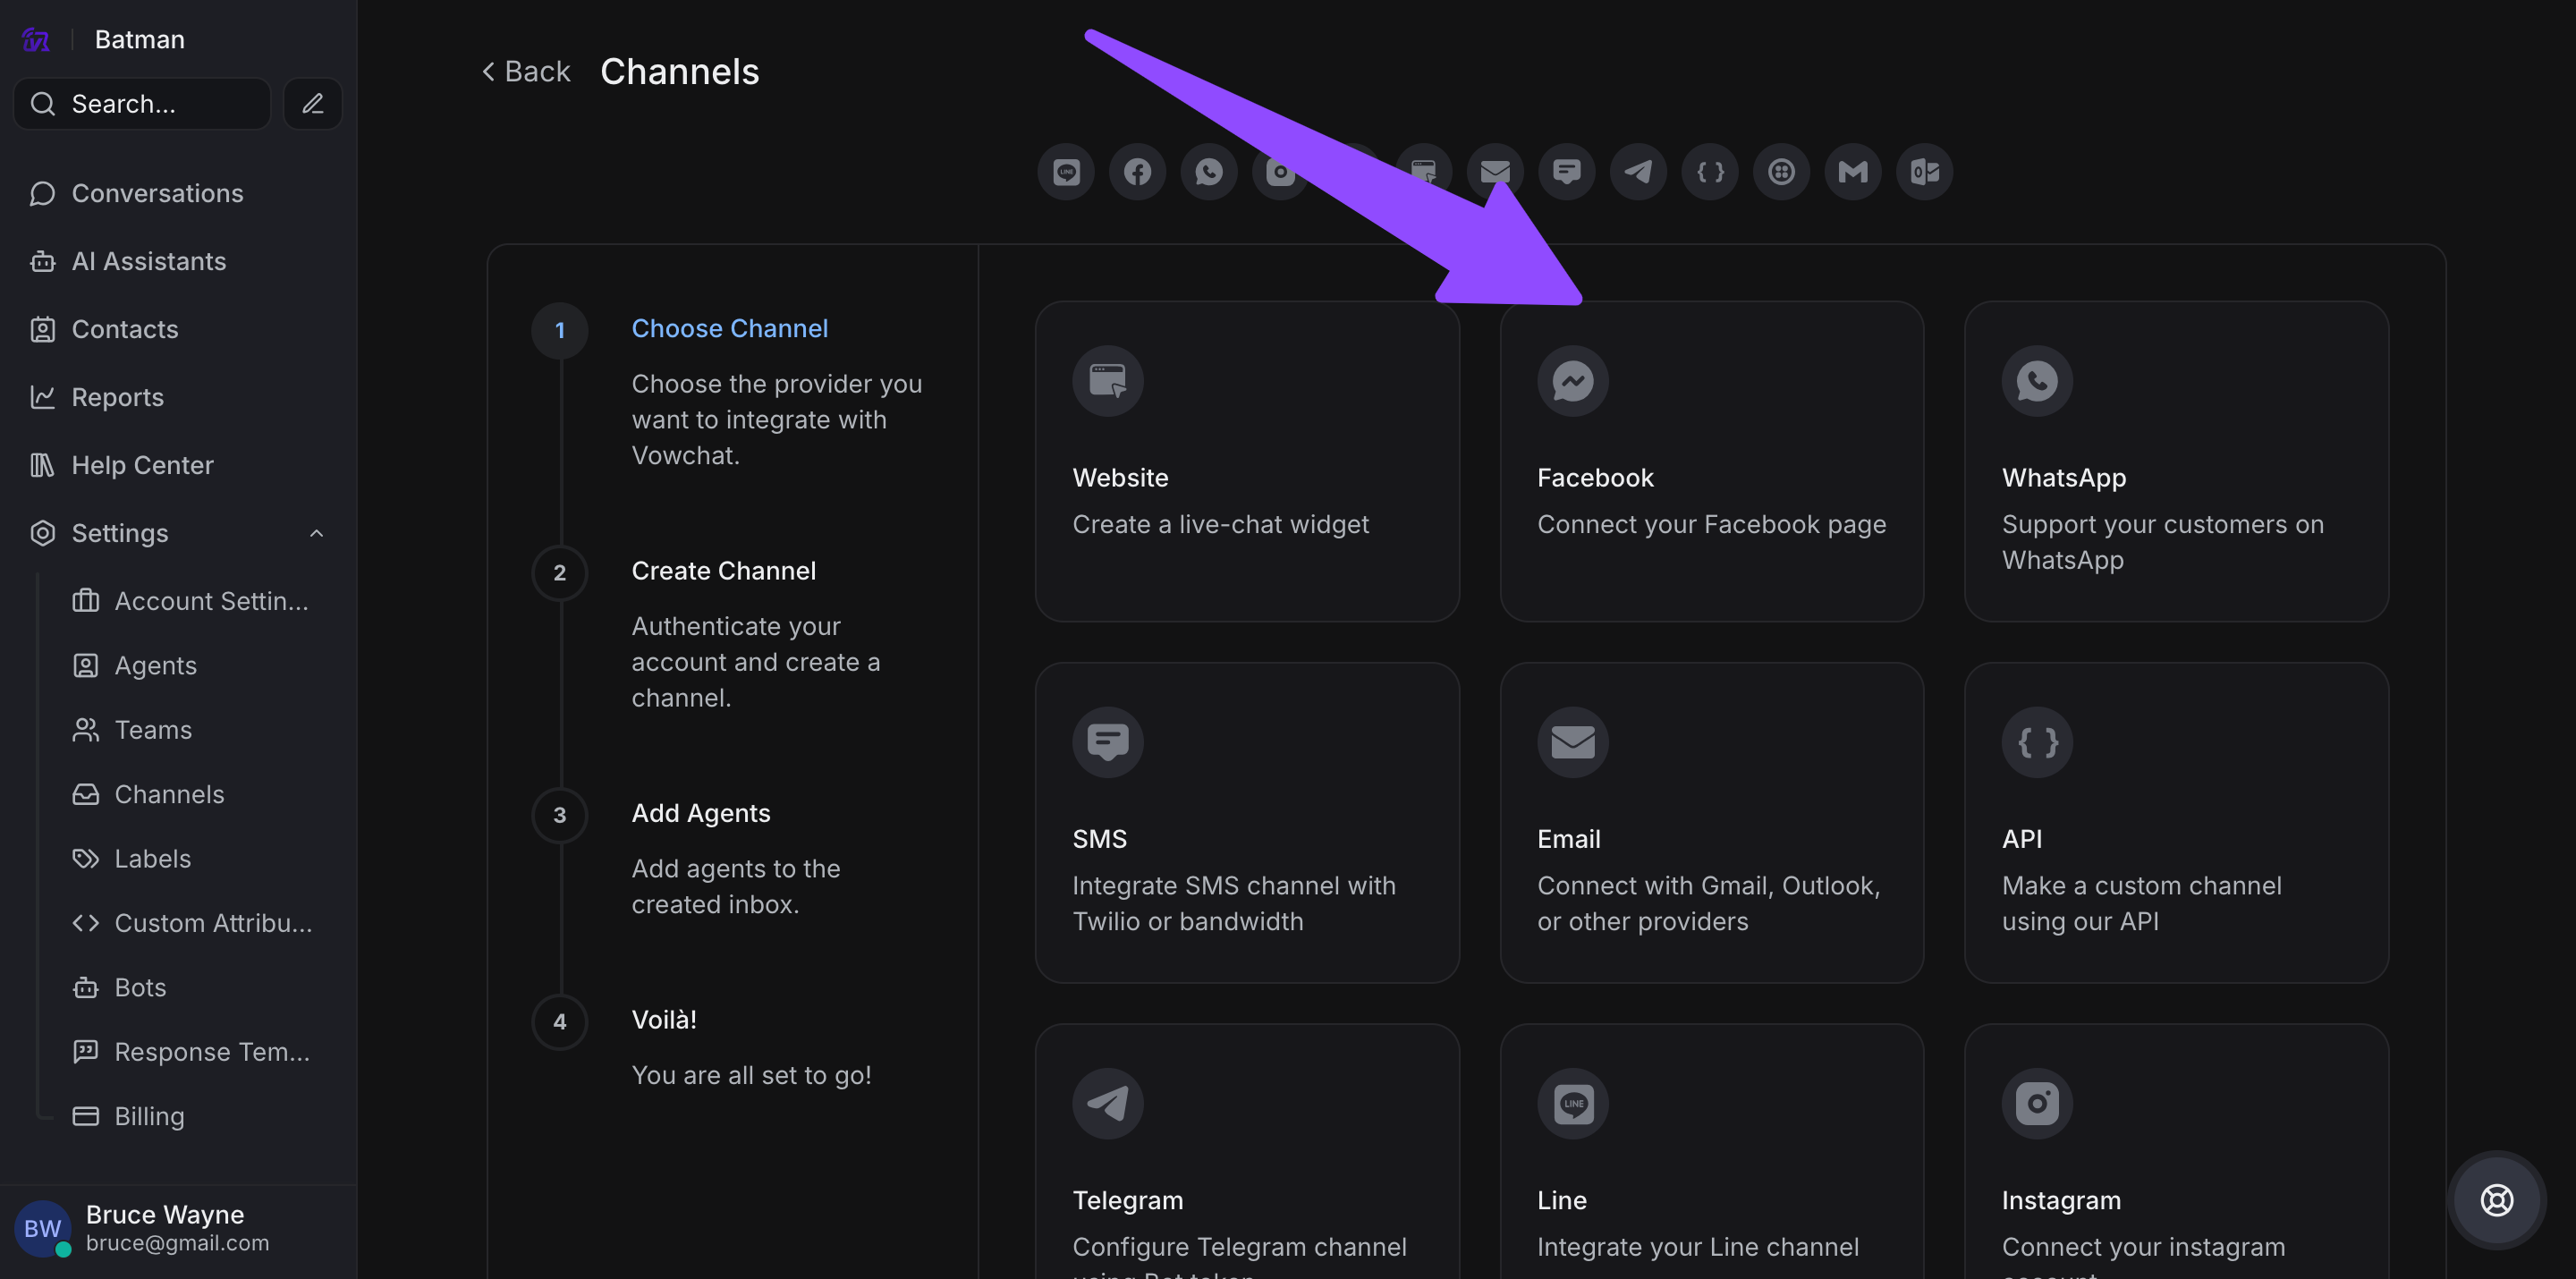Open Bruce Wayne profile menu
Image resolution: width=2576 pixels, height=1279 pixels.
click(165, 1227)
